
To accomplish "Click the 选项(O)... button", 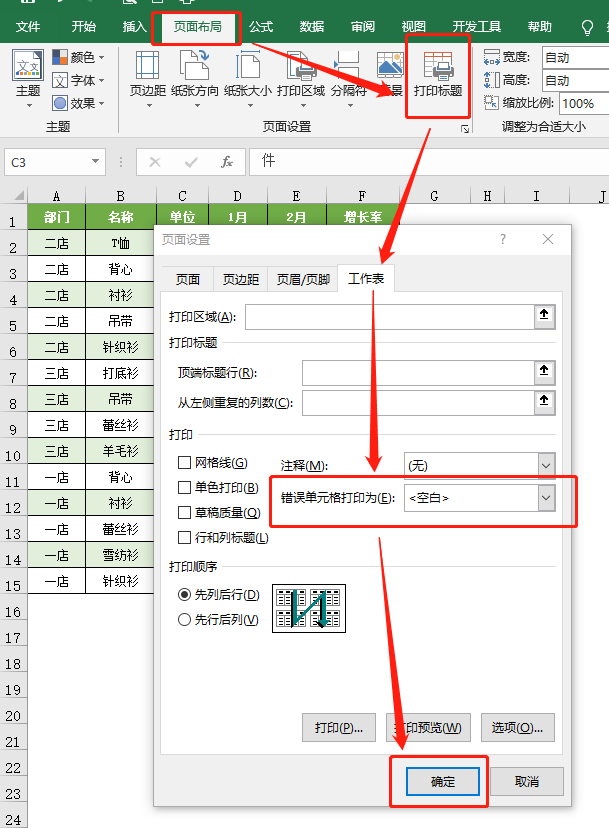I will pyautogui.click(x=517, y=728).
